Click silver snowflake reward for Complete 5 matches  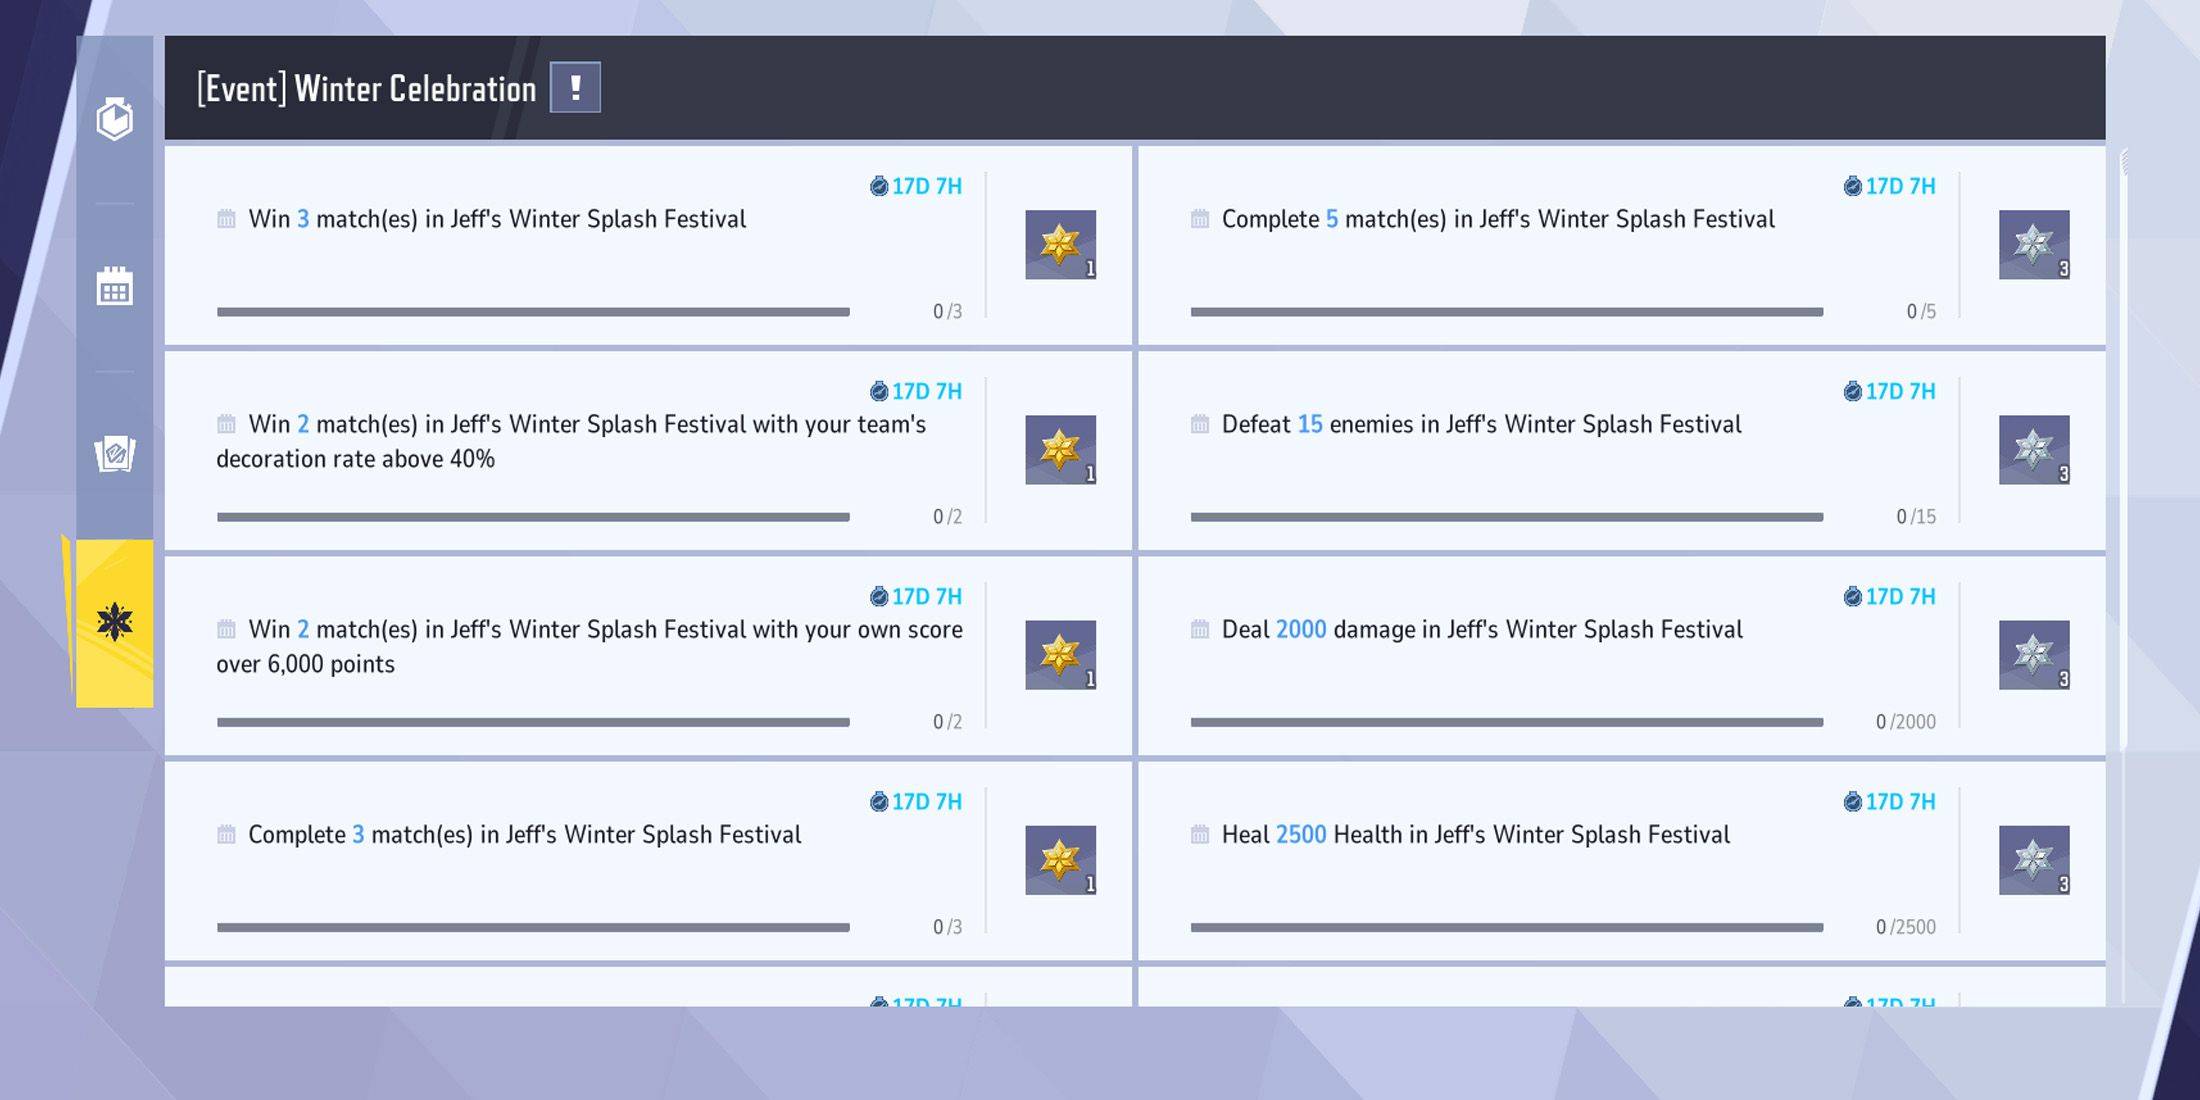(2033, 244)
